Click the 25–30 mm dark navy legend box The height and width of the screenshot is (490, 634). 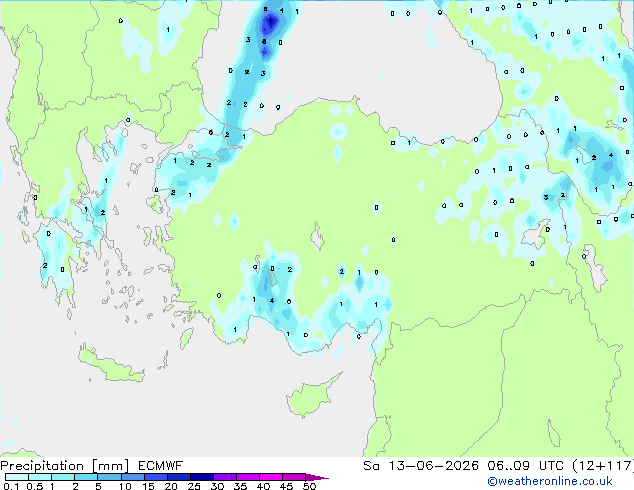point(201,477)
